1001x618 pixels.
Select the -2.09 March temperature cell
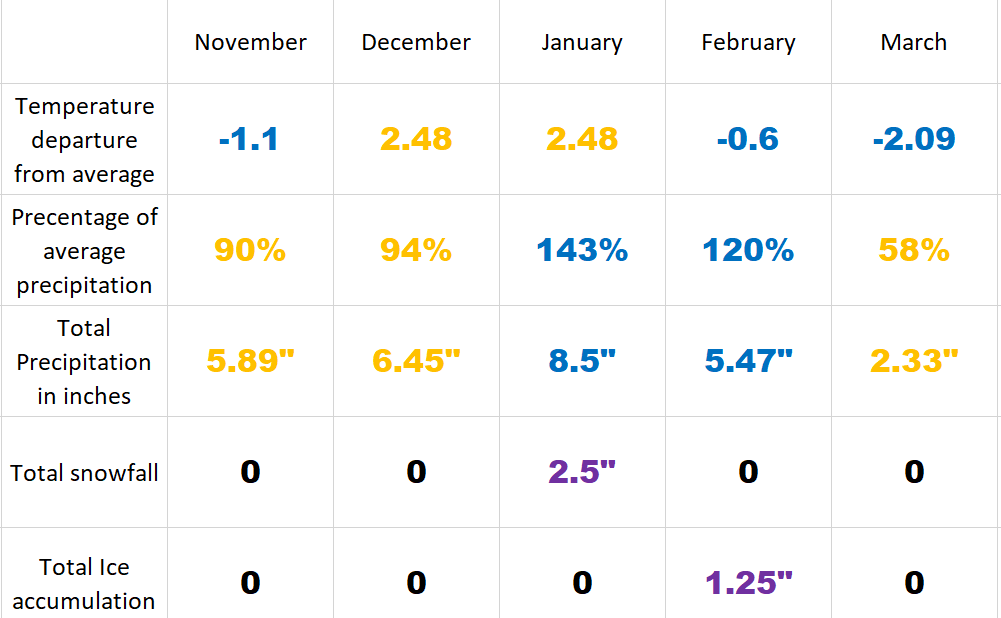click(914, 139)
